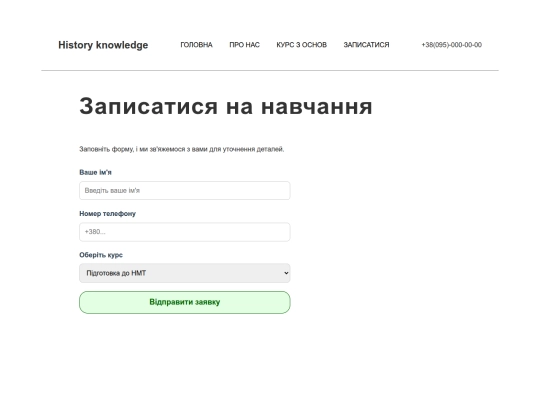The image size is (540, 405).
Task: Submit with Відправити заявку button
Action: click(185, 302)
